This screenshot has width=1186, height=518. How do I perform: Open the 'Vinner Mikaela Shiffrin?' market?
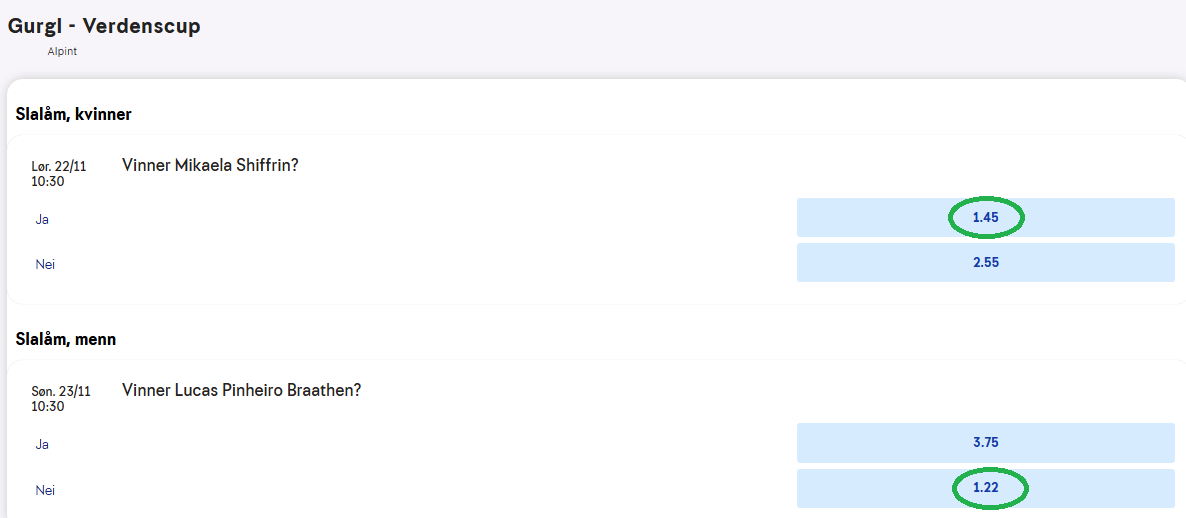pyautogui.click(x=210, y=165)
